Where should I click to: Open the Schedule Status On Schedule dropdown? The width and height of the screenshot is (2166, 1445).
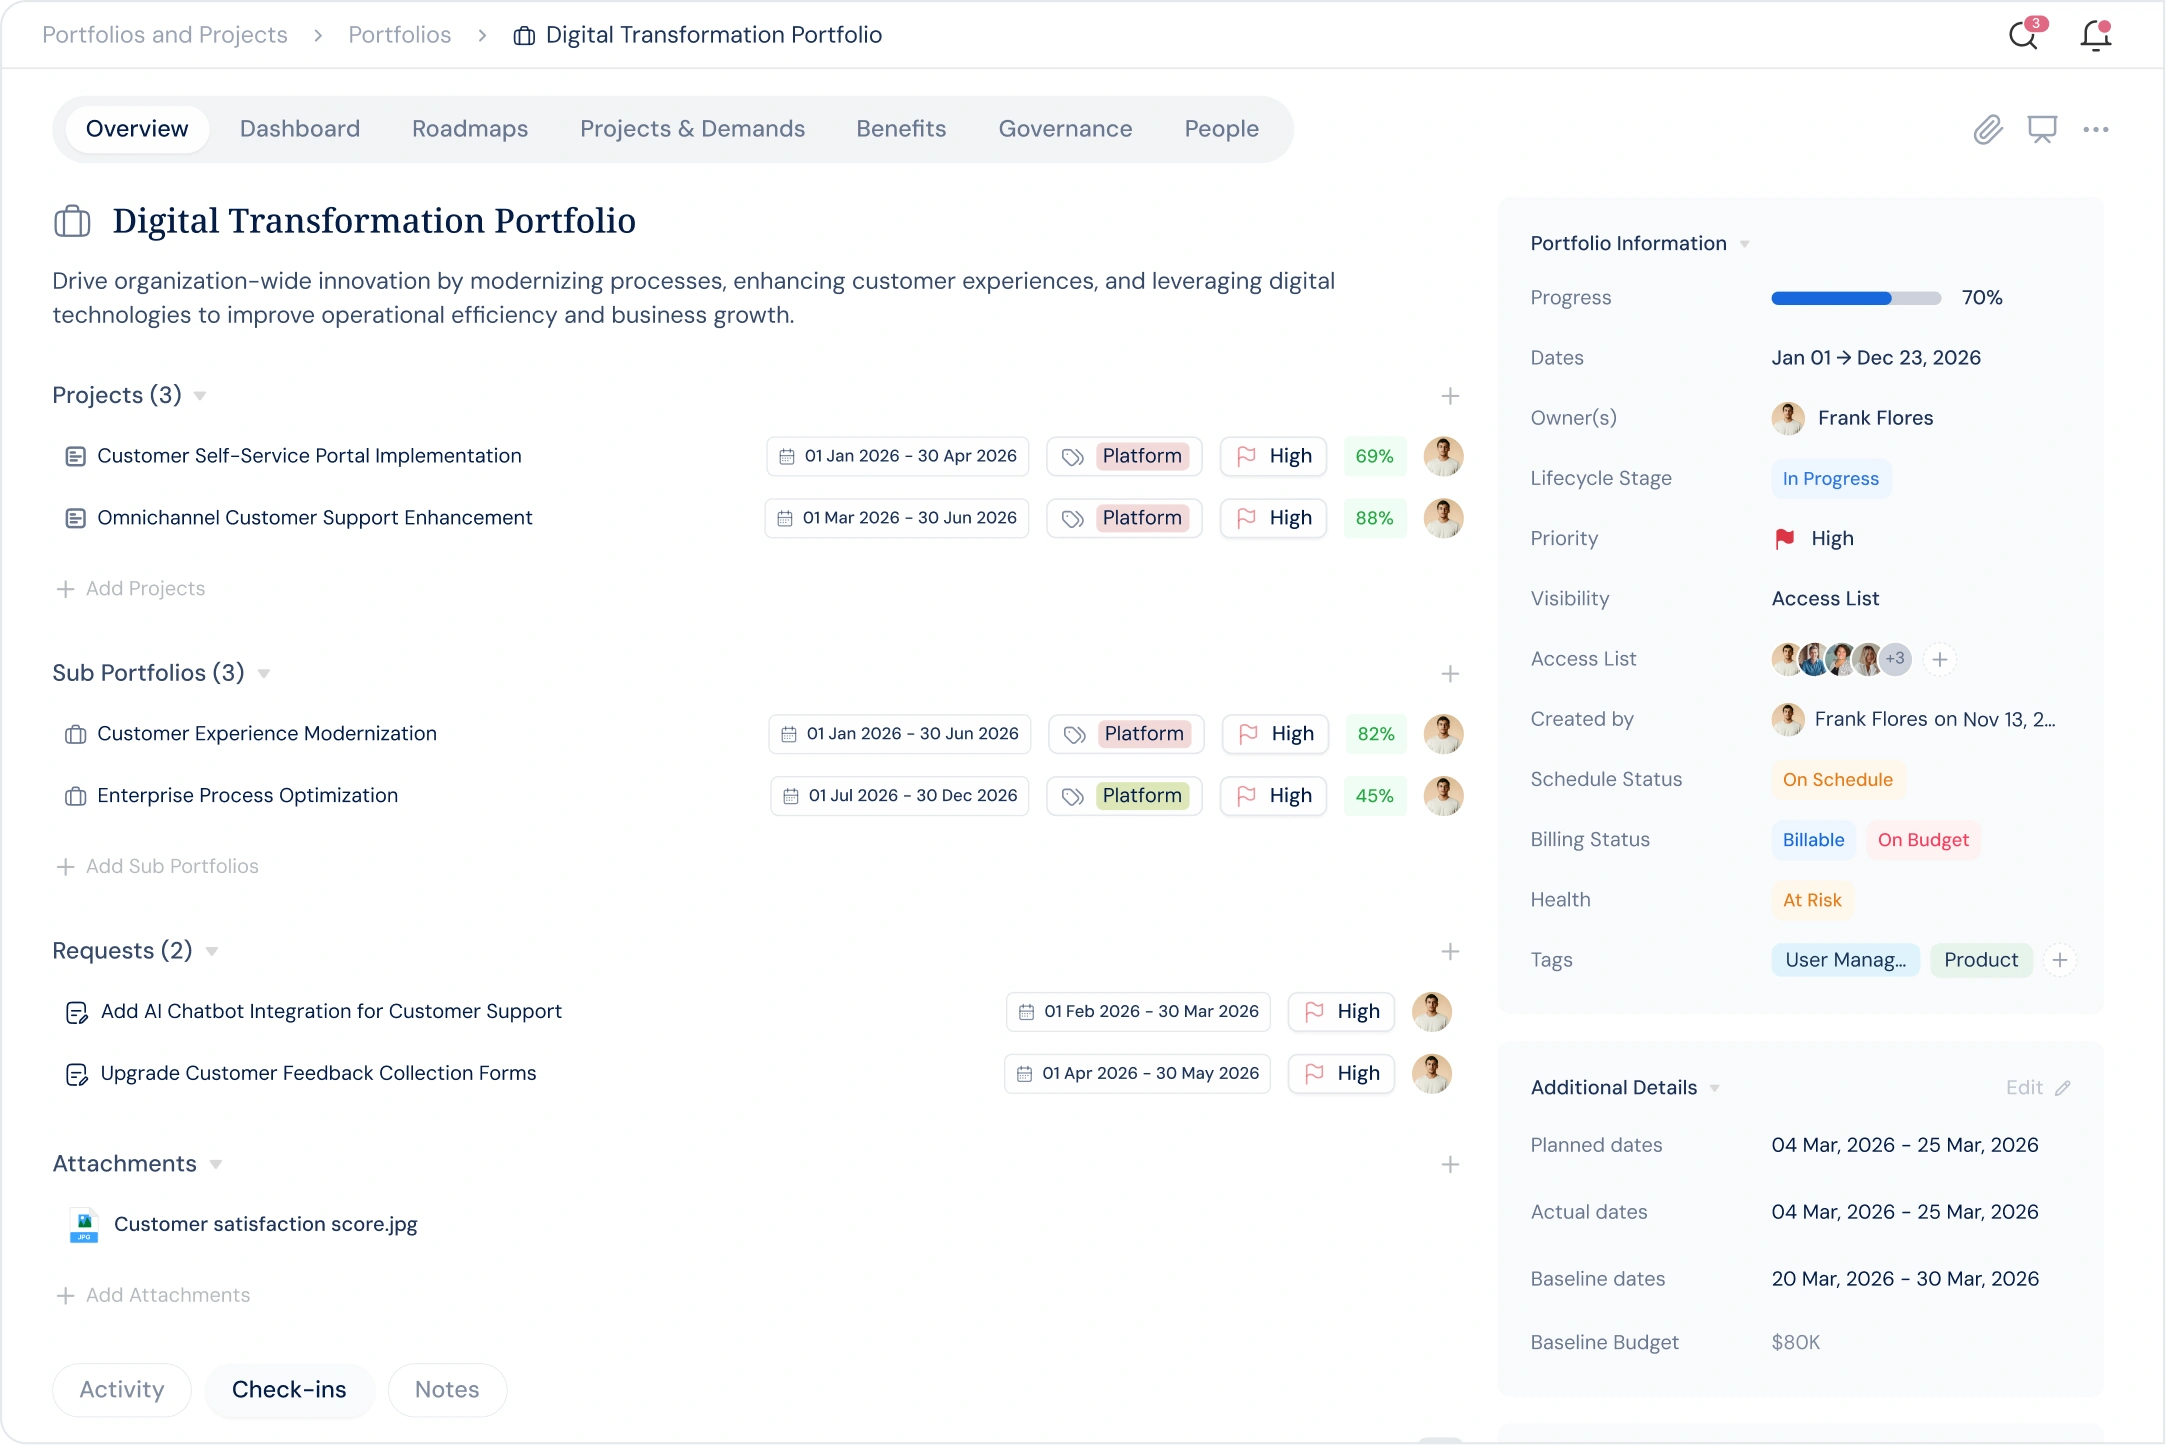pos(1837,780)
